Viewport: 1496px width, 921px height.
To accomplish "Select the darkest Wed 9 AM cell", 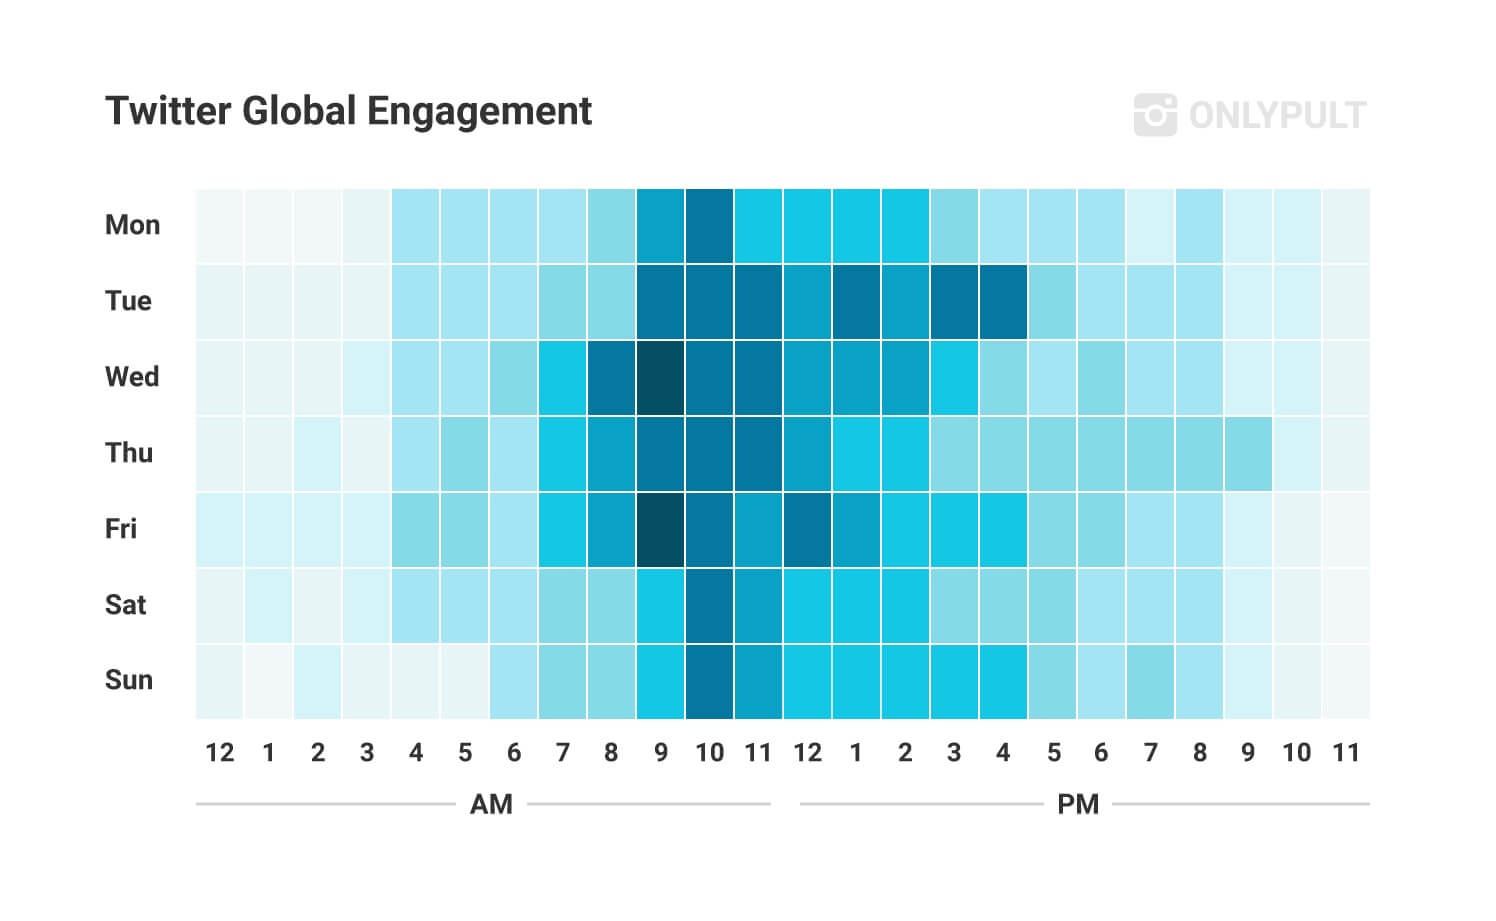I will (660, 378).
